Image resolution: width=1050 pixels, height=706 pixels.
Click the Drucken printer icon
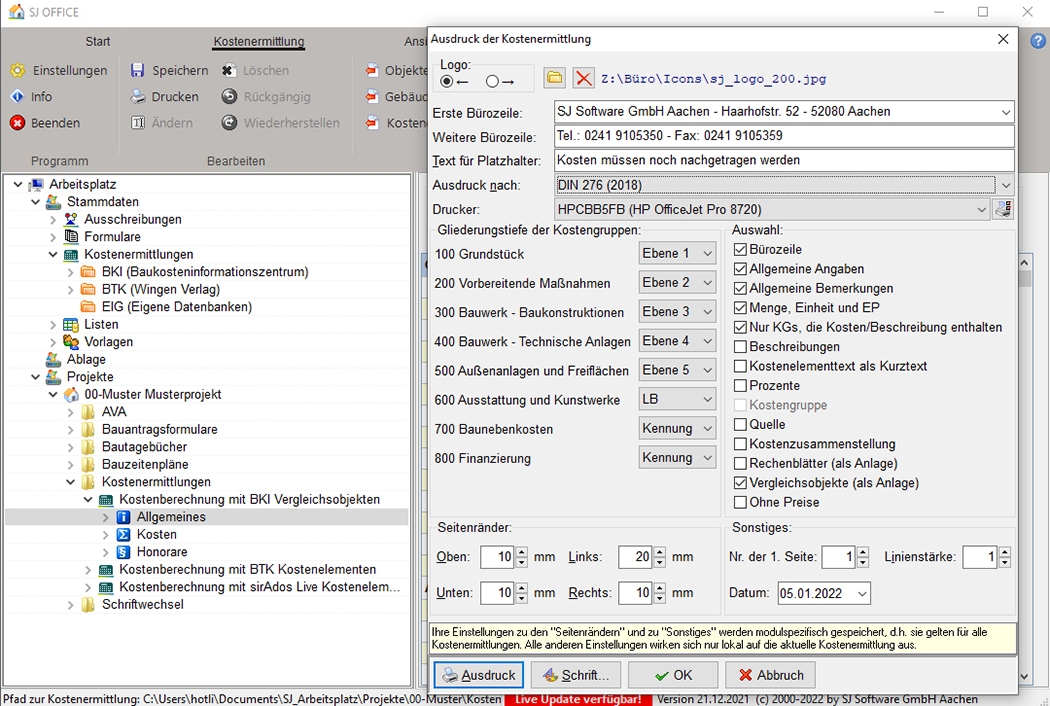137,96
